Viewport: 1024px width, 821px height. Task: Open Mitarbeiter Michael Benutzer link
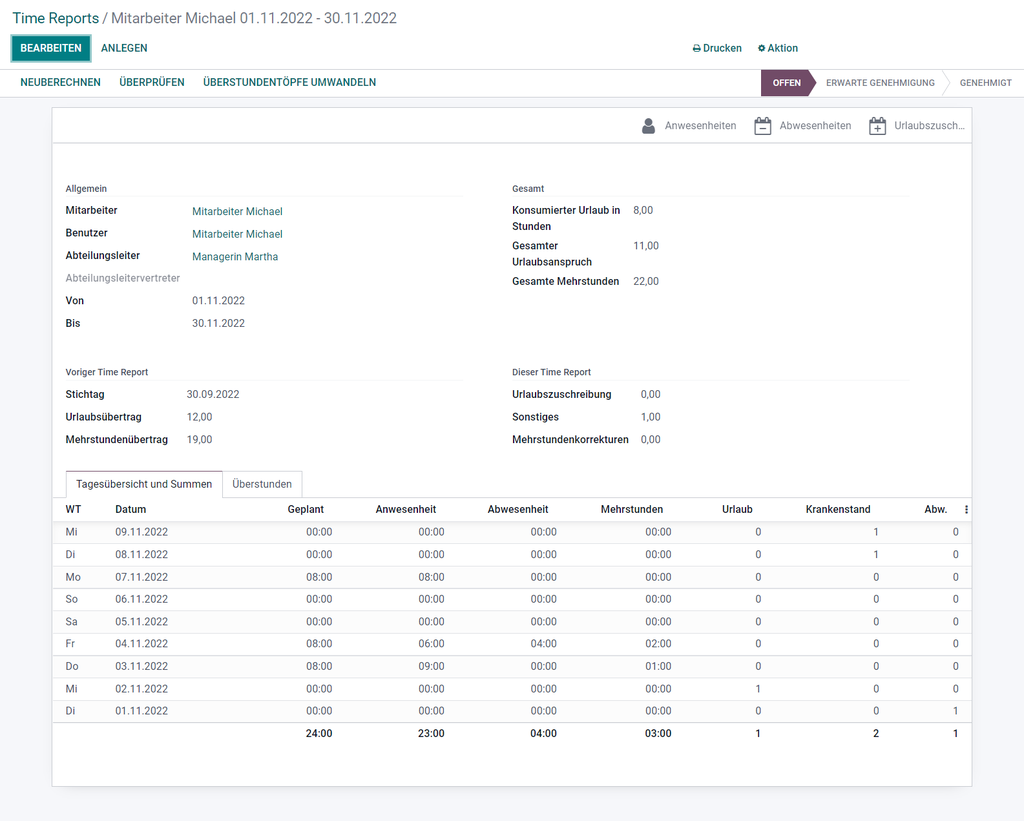237,234
